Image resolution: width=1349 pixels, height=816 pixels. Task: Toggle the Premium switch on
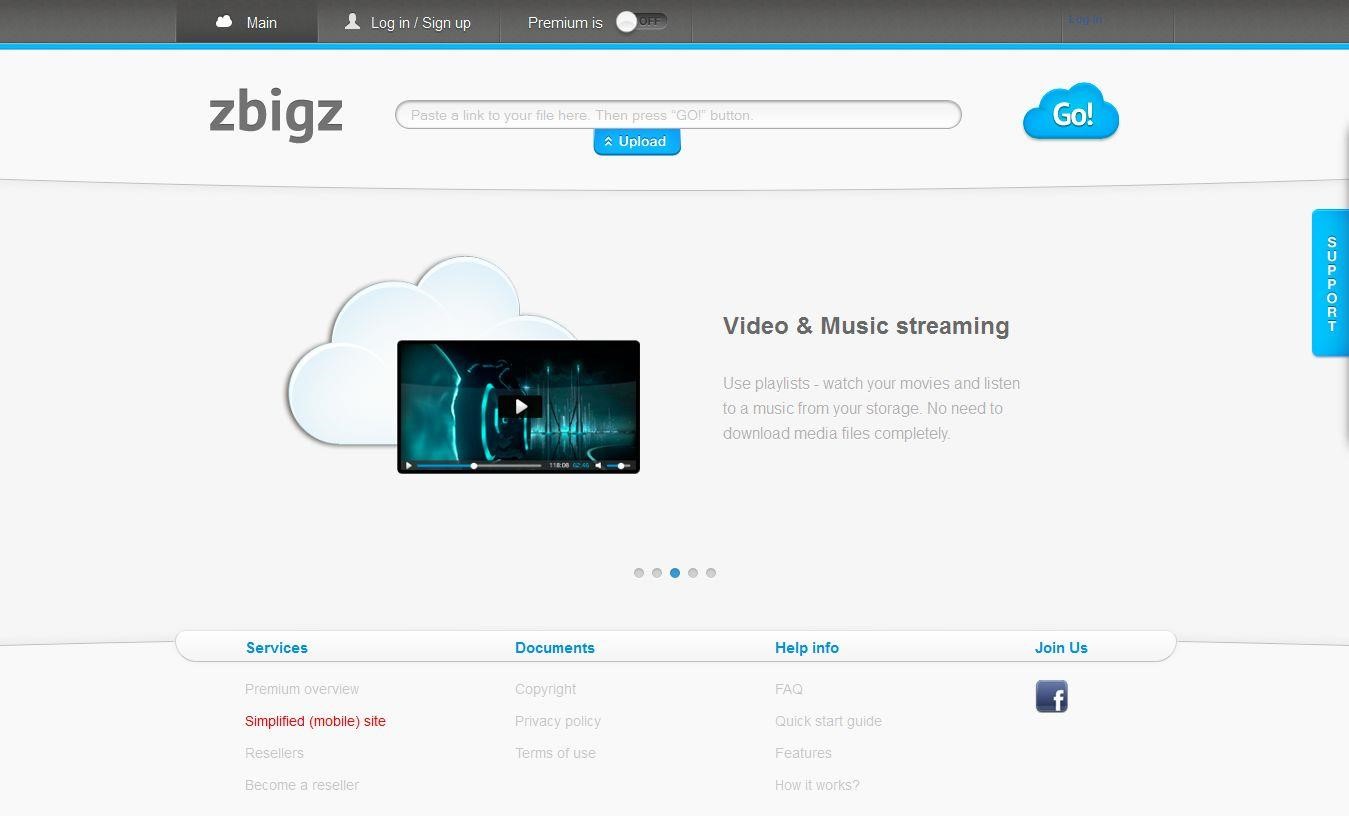[641, 21]
